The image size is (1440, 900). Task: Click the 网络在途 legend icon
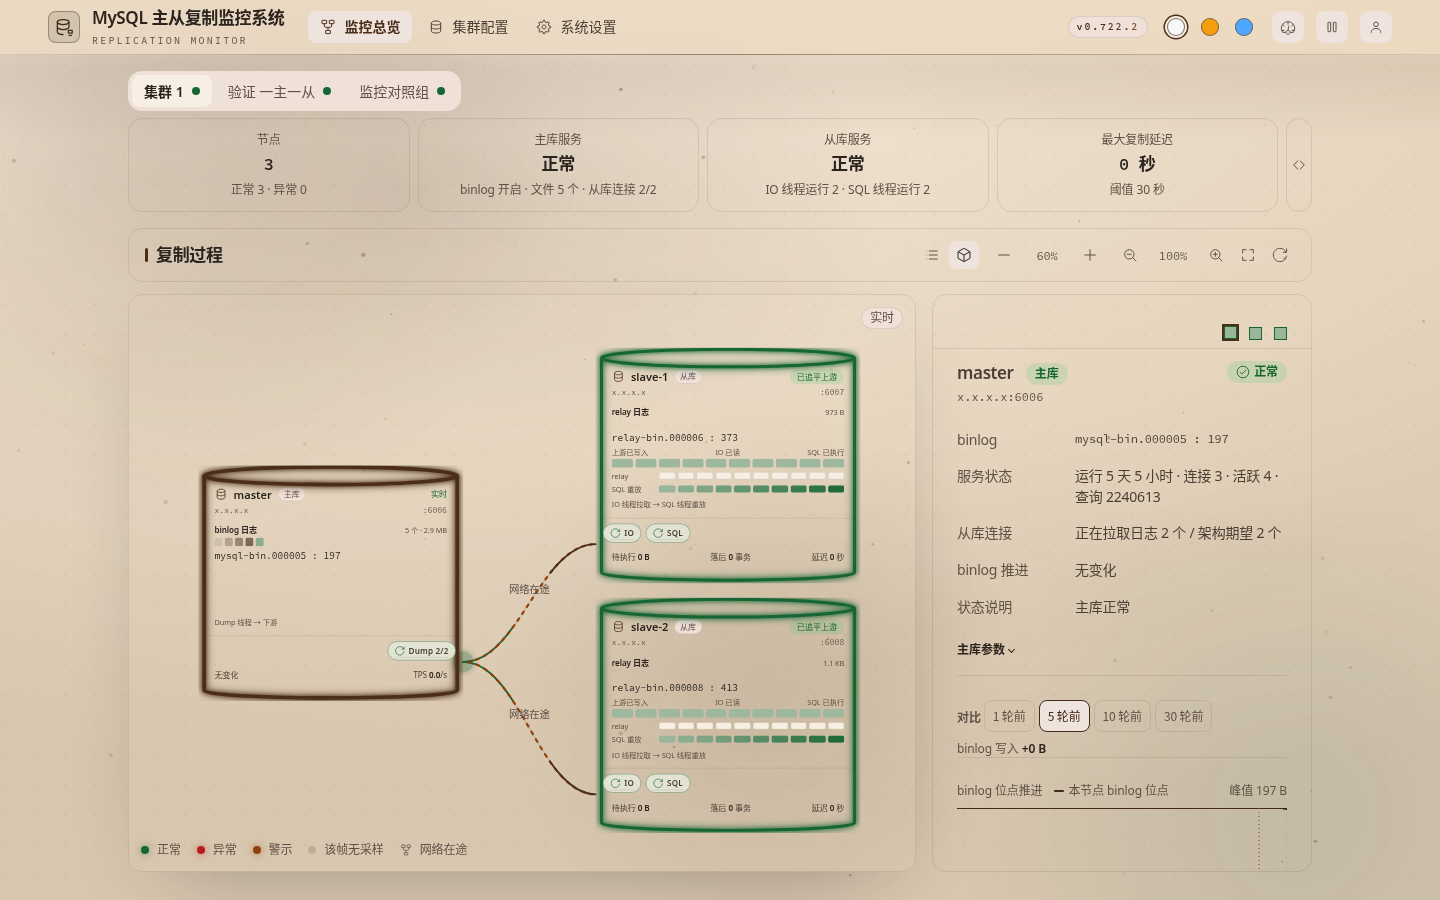tap(406, 850)
